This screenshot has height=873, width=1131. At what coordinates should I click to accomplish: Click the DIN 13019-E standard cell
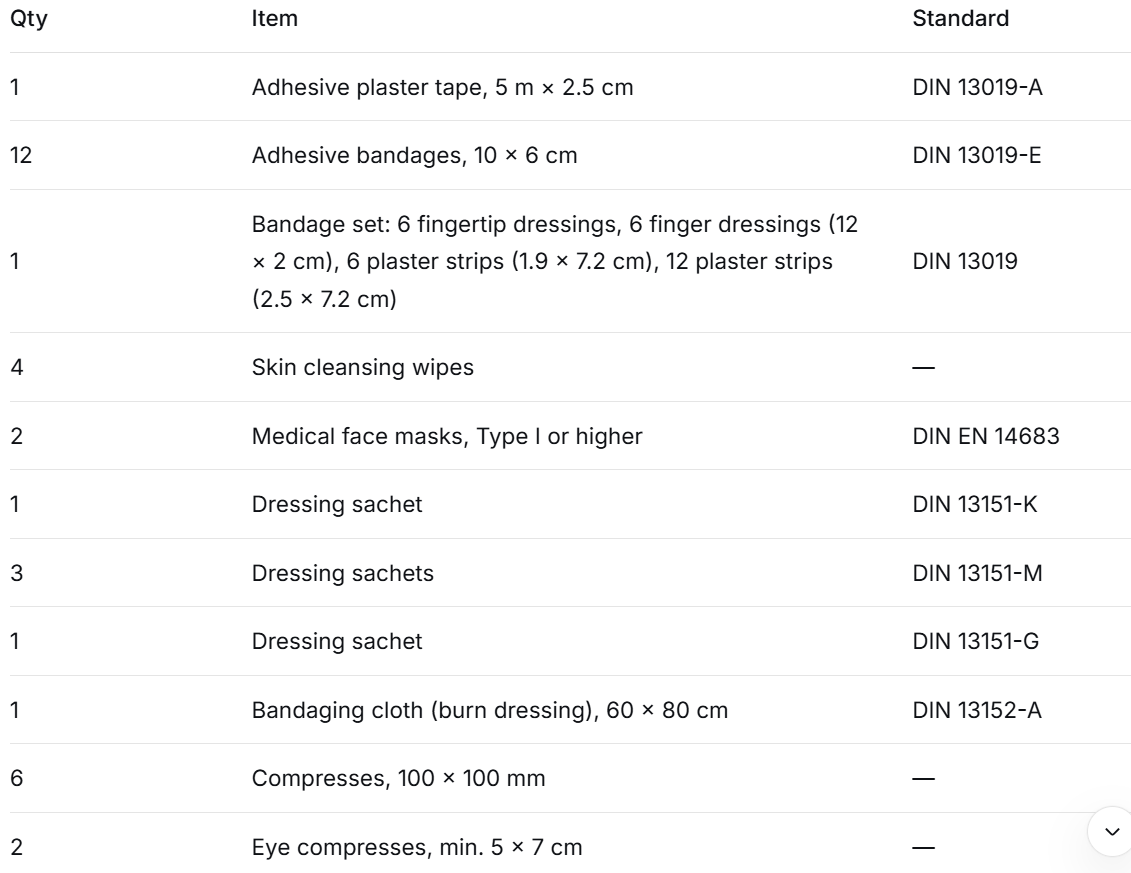click(977, 155)
